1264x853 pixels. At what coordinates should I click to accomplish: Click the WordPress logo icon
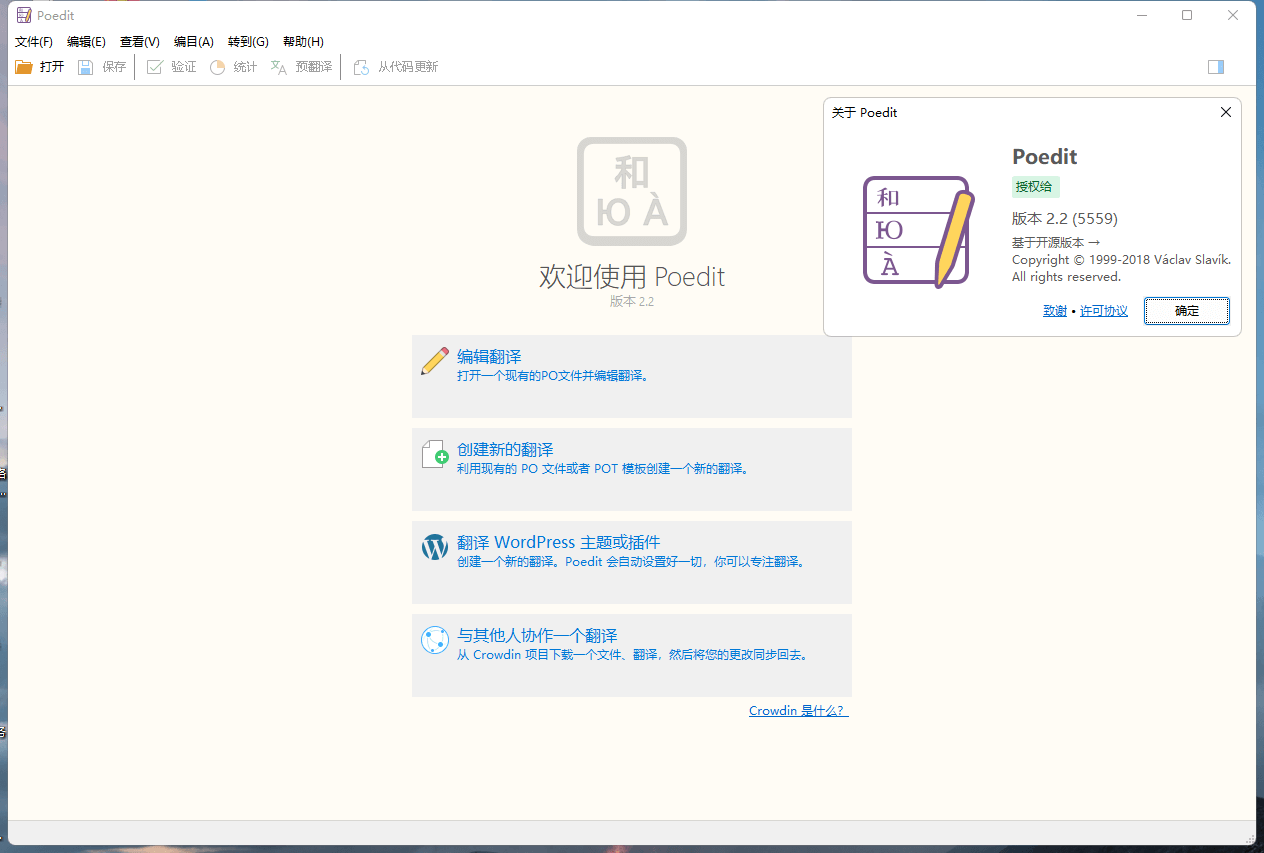434,547
